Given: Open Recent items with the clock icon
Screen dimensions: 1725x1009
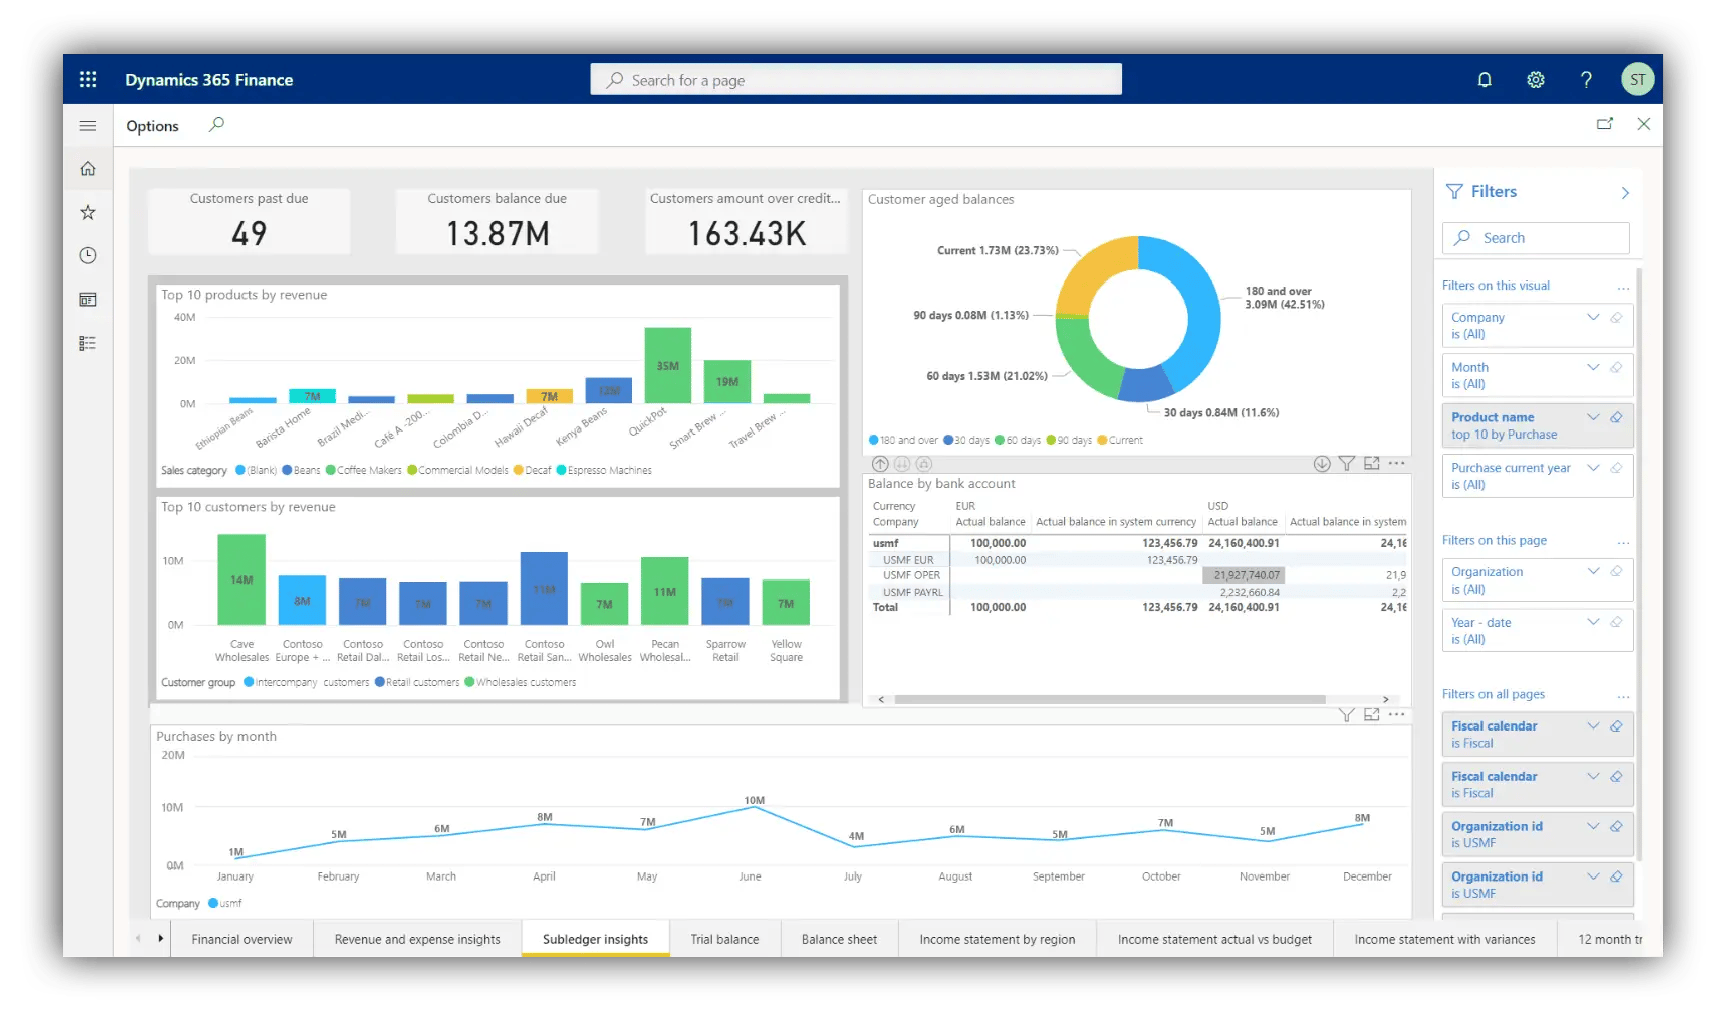Looking at the screenshot, I should click(x=88, y=255).
